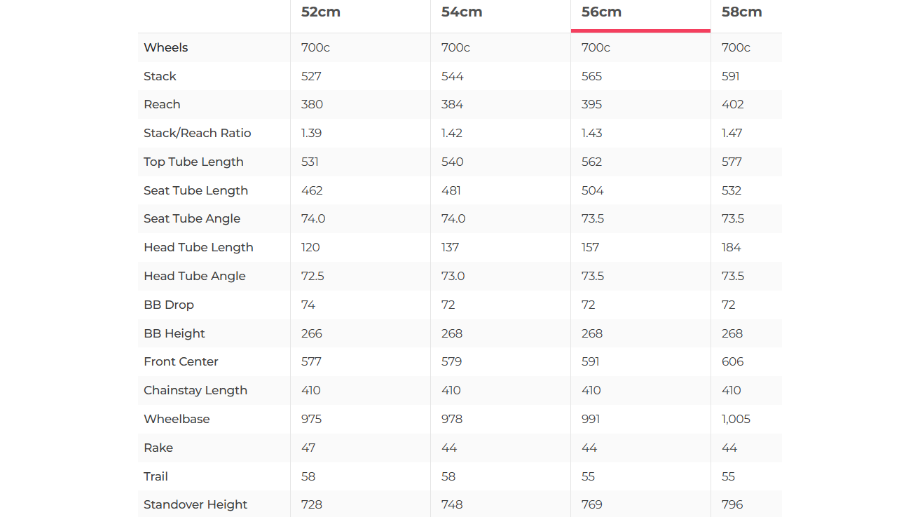The width and height of the screenshot is (919, 517).
Task: Select the Head Tube Length label
Action: pos(198,248)
